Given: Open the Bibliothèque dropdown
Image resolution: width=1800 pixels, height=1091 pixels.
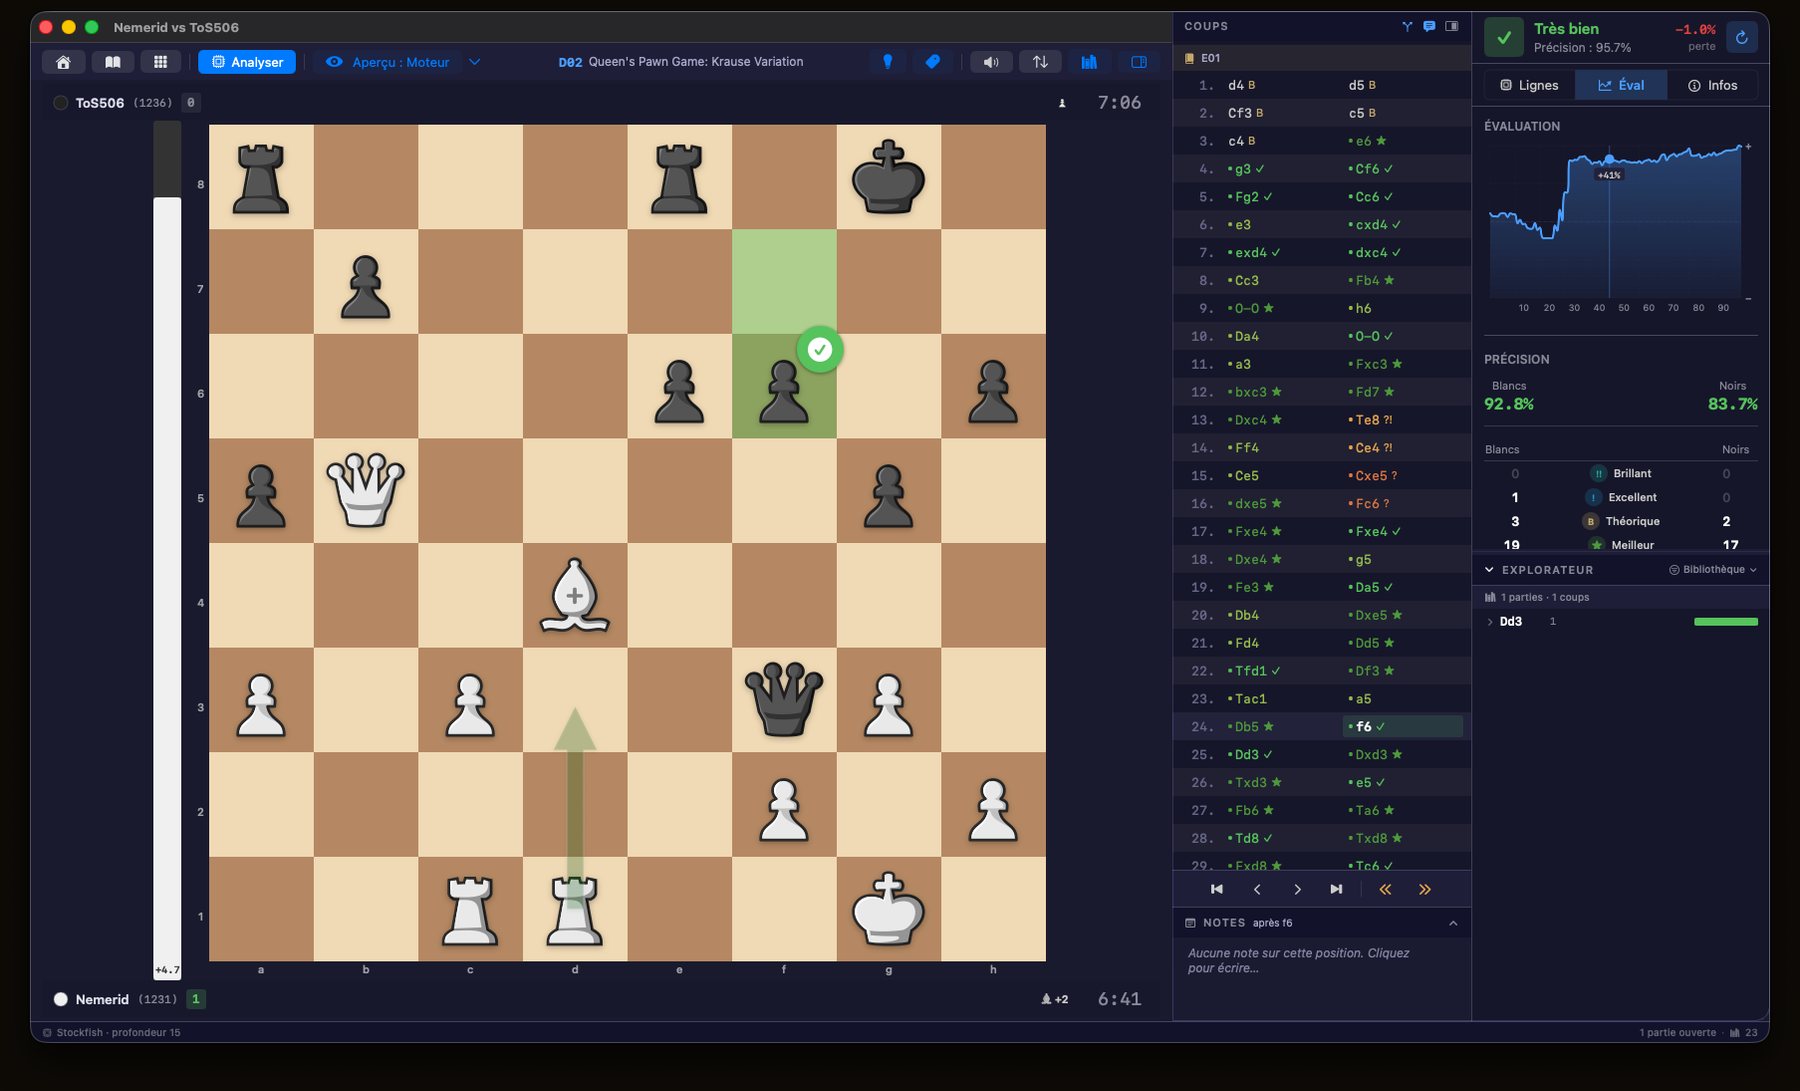Looking at the screenshot, I should pos(1713,570).
